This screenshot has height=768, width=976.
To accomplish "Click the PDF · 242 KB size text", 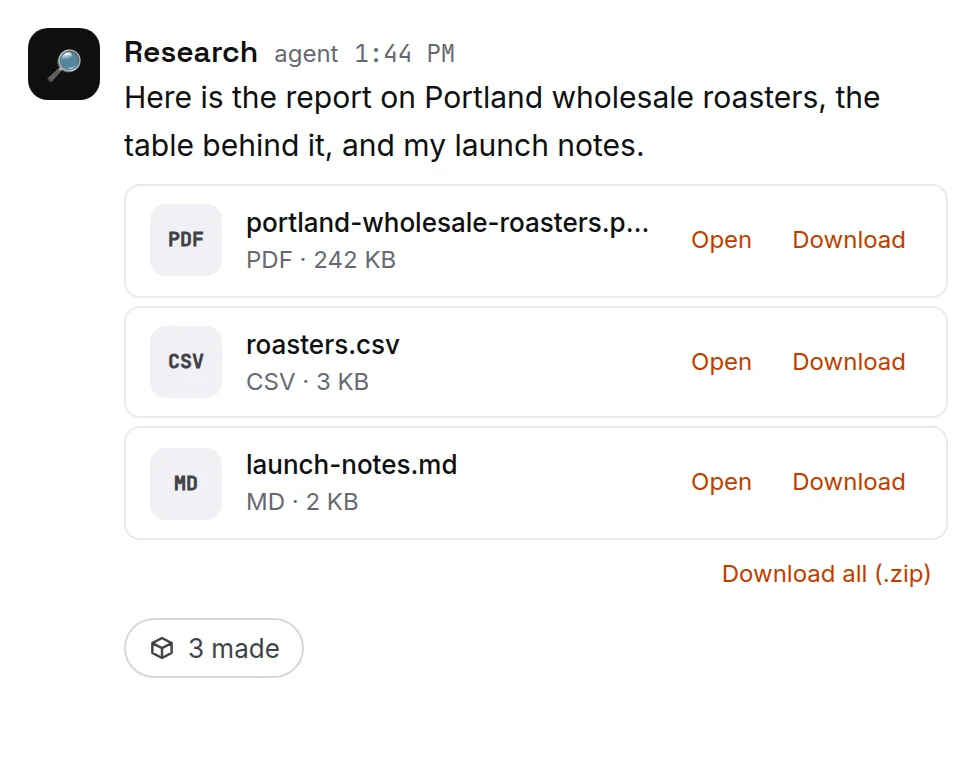I will [321, 260].
